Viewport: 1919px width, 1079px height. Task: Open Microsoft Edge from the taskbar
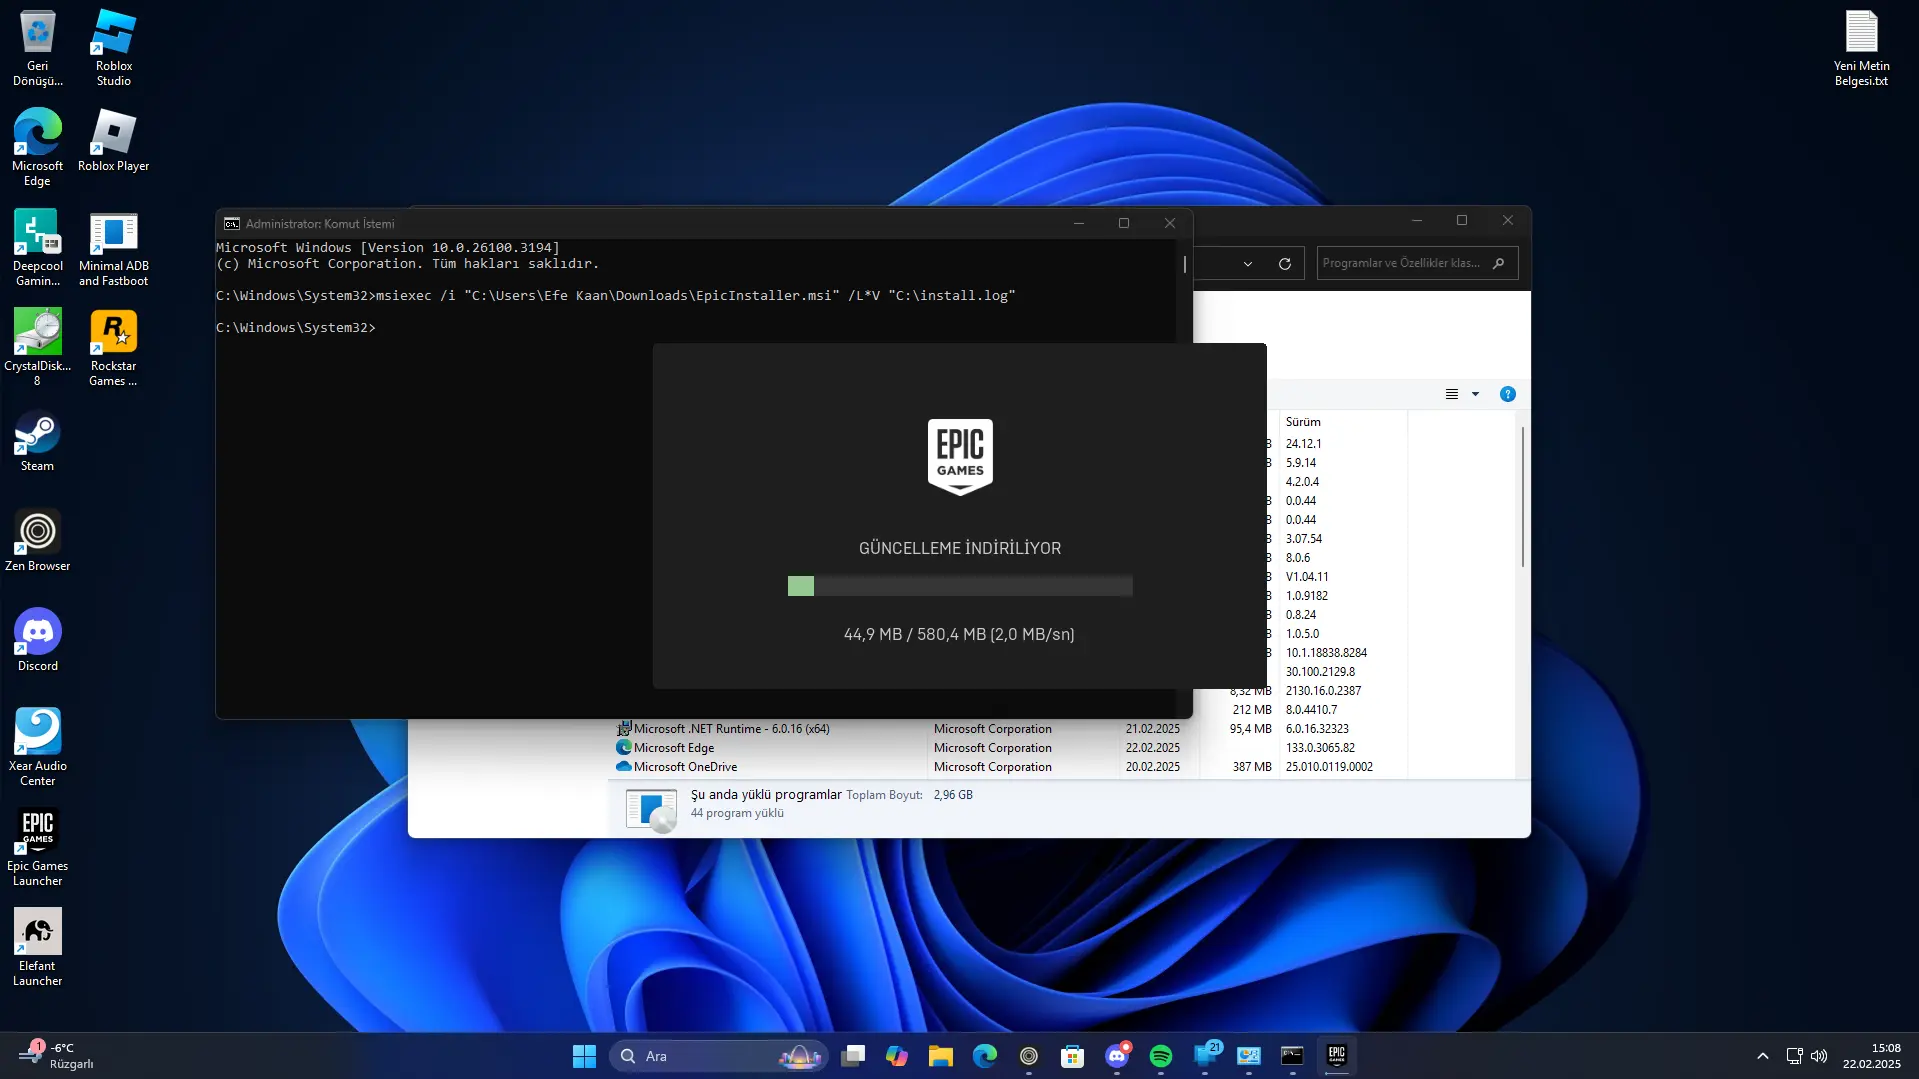tap(985, 1056)
